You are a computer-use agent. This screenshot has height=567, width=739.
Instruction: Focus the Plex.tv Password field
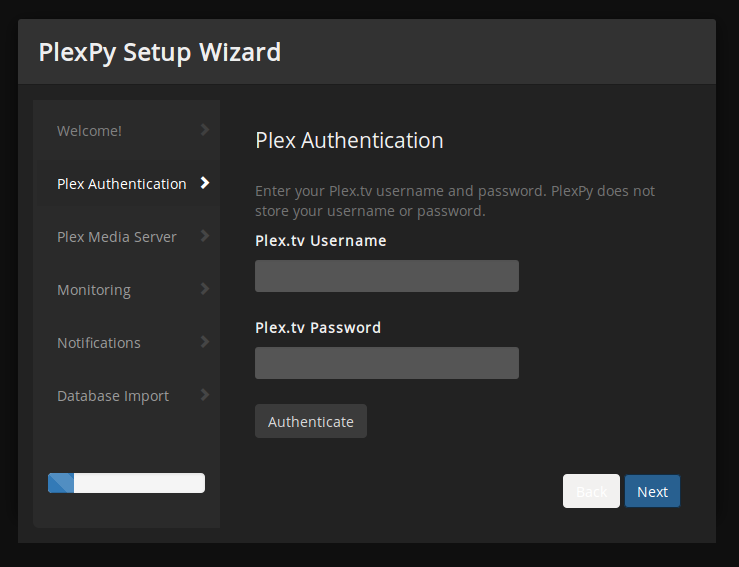(x=387, y=363)
